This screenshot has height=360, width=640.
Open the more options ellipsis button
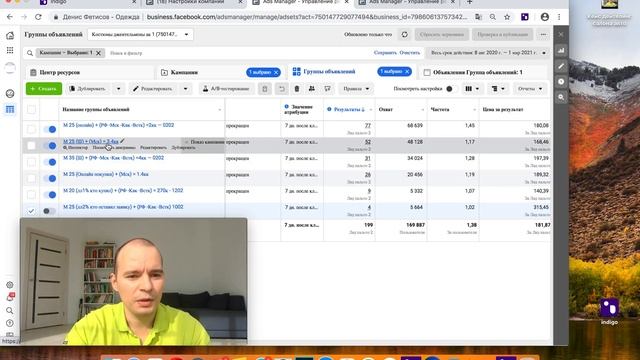(543, 34)
